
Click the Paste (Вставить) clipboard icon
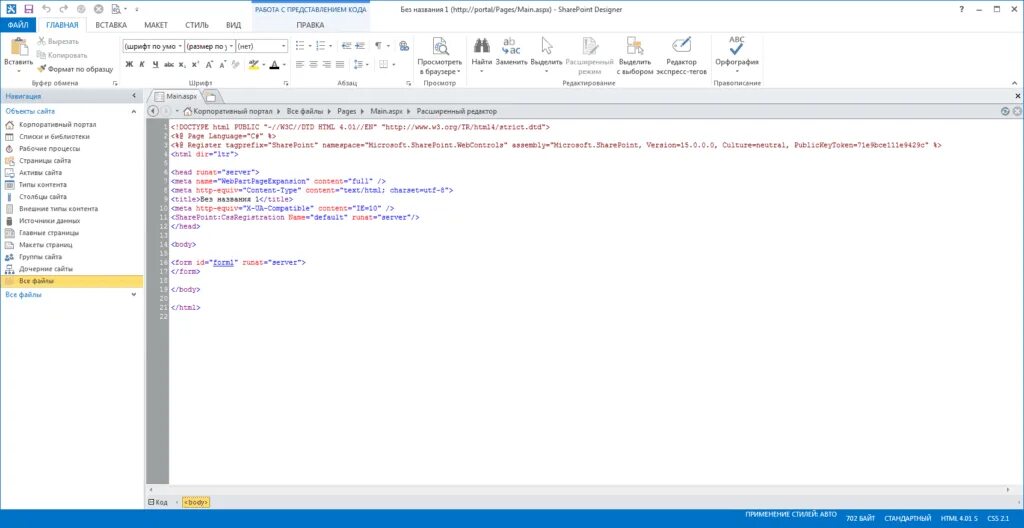[18, 48]
